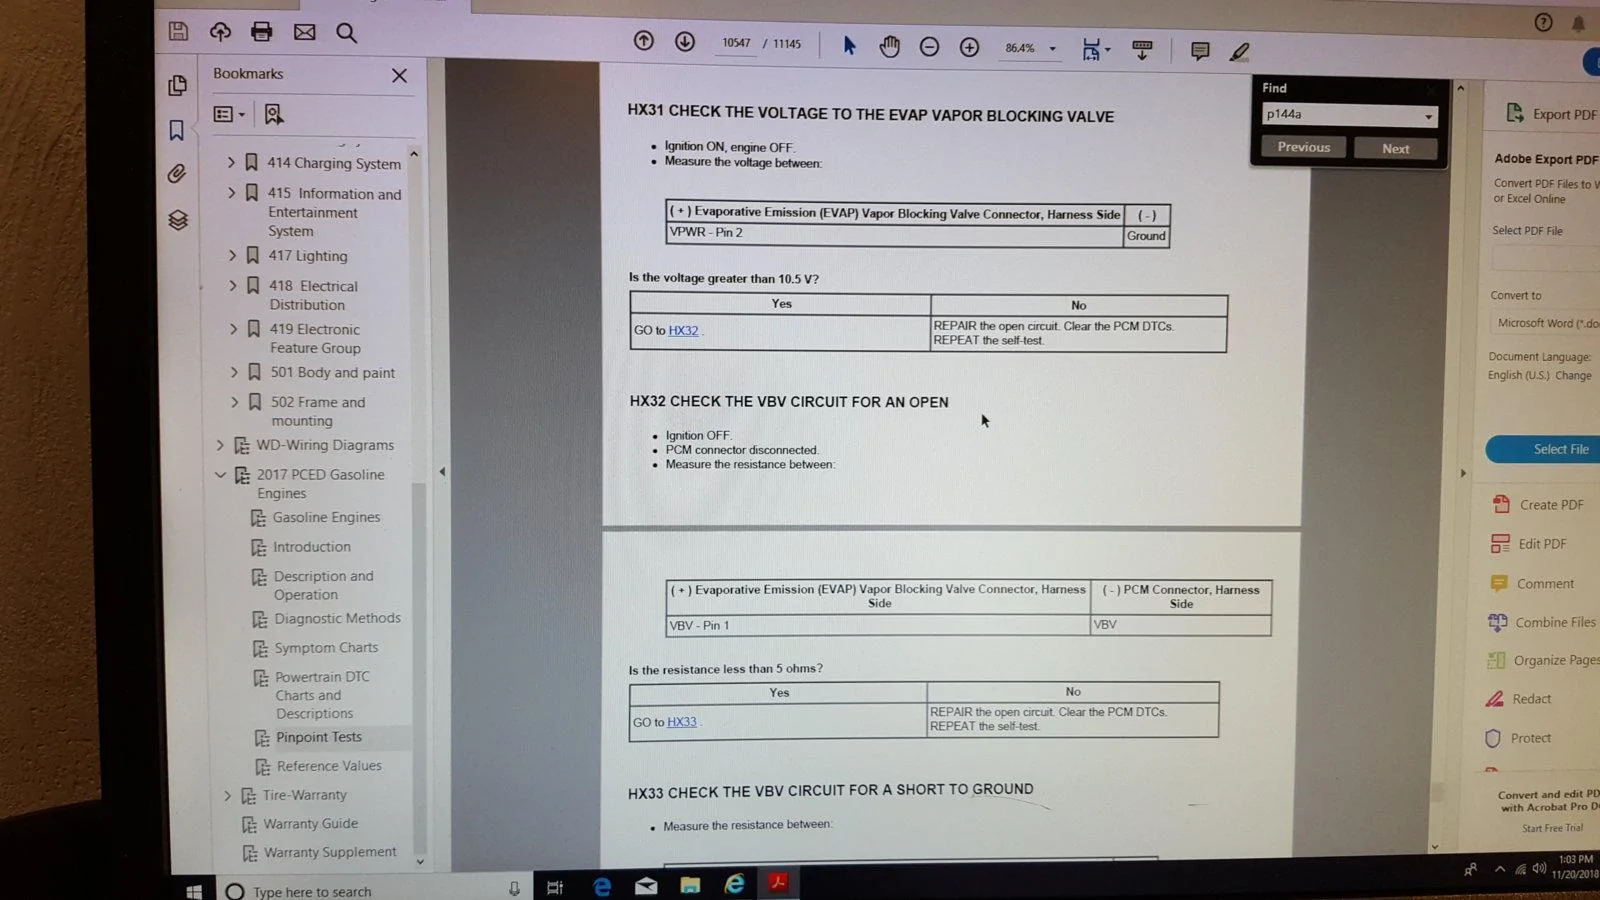This screenshot has height=900, width=1600.
Task: Toggle scrolling mode keyboard icon
Action: [x=1142, y=50]
